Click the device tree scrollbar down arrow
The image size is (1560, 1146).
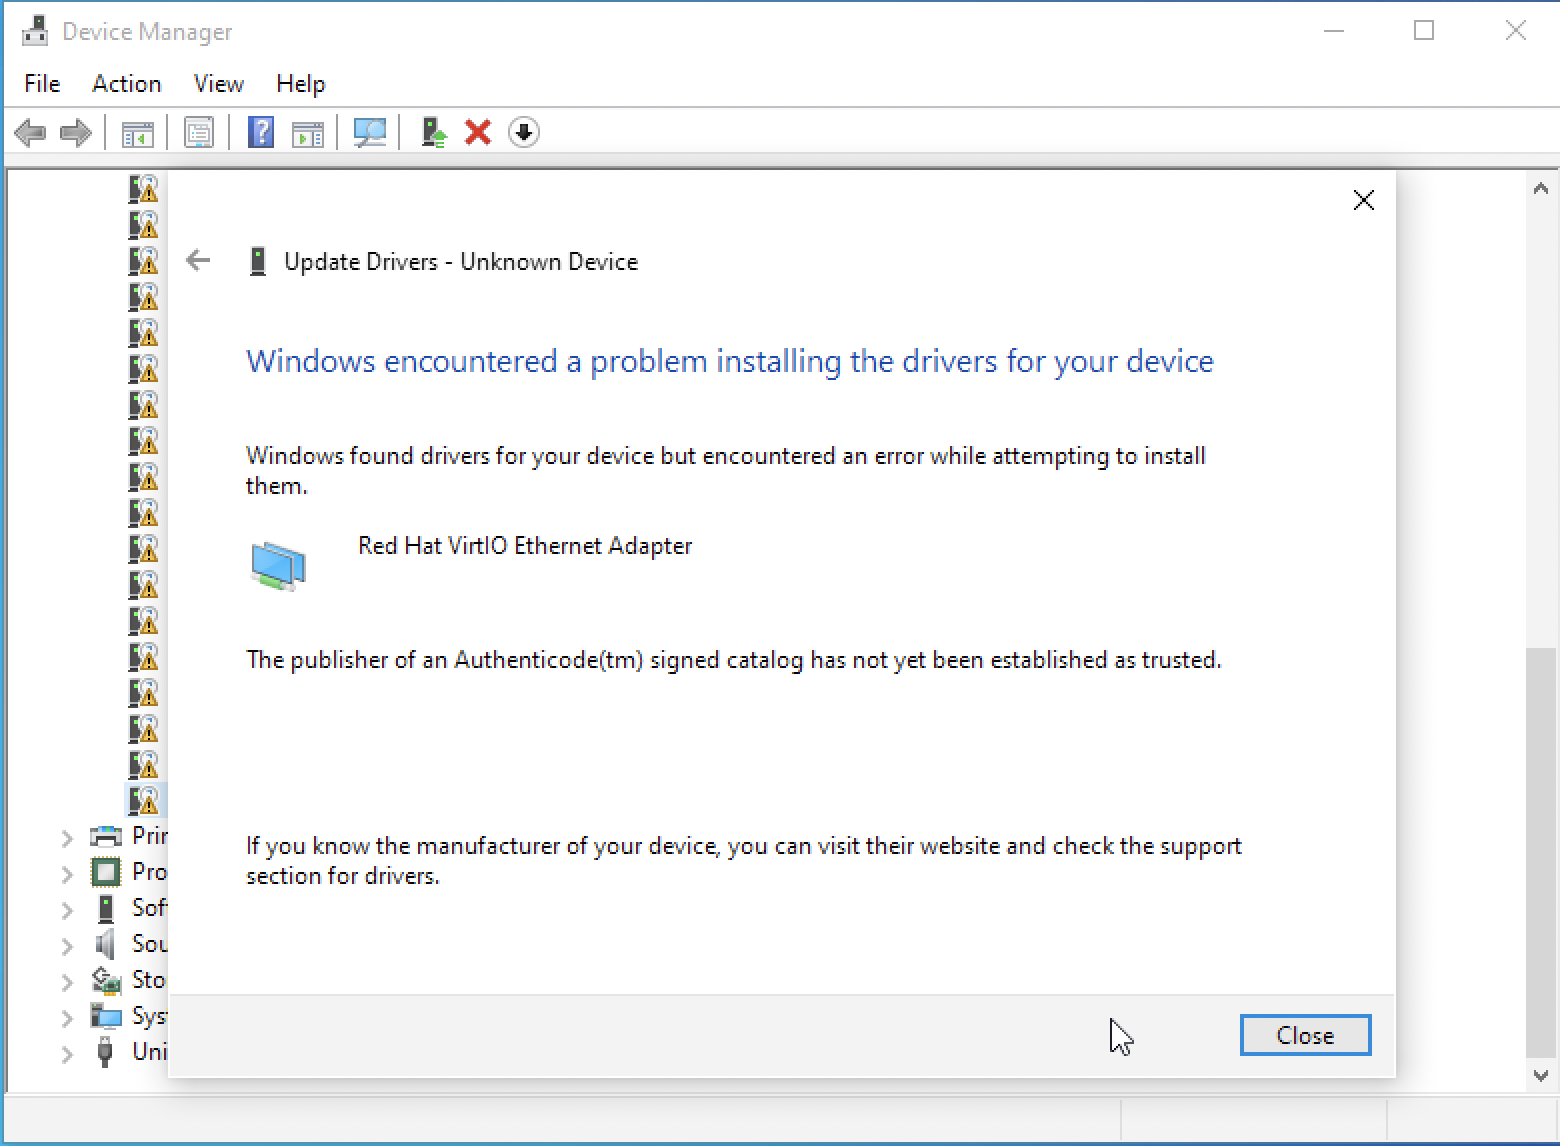click(x=1540, y=1075)
